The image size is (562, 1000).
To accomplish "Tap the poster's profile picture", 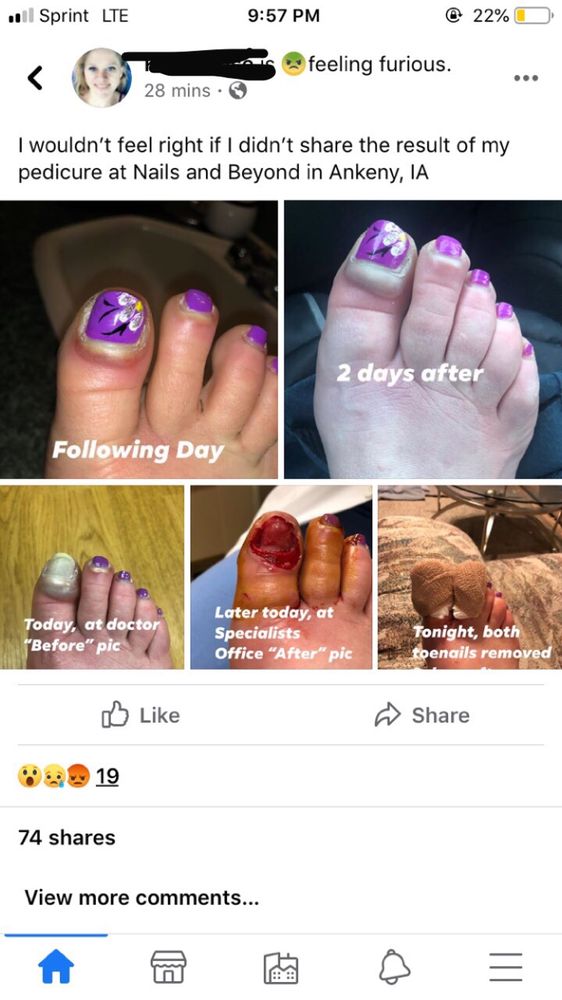I will [101, 77].
